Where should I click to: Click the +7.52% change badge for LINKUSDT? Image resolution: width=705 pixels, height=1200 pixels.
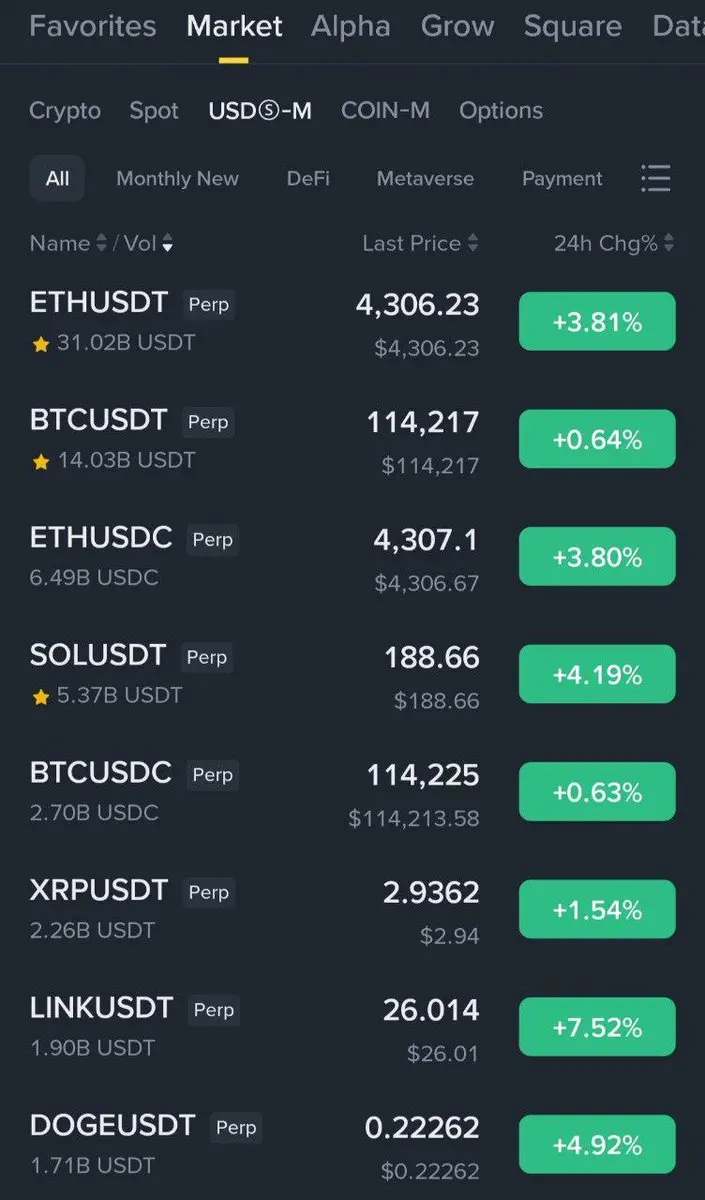click(x=597, y=1027)
